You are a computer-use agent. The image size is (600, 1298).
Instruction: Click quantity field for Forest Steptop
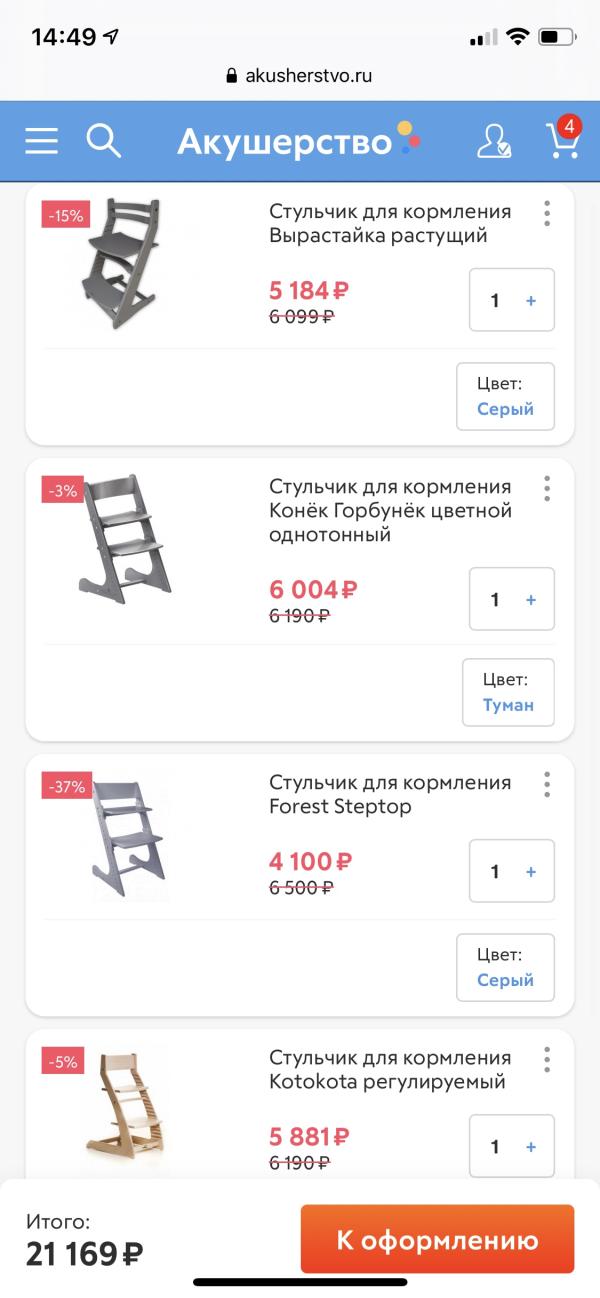(x=495, y=871)
